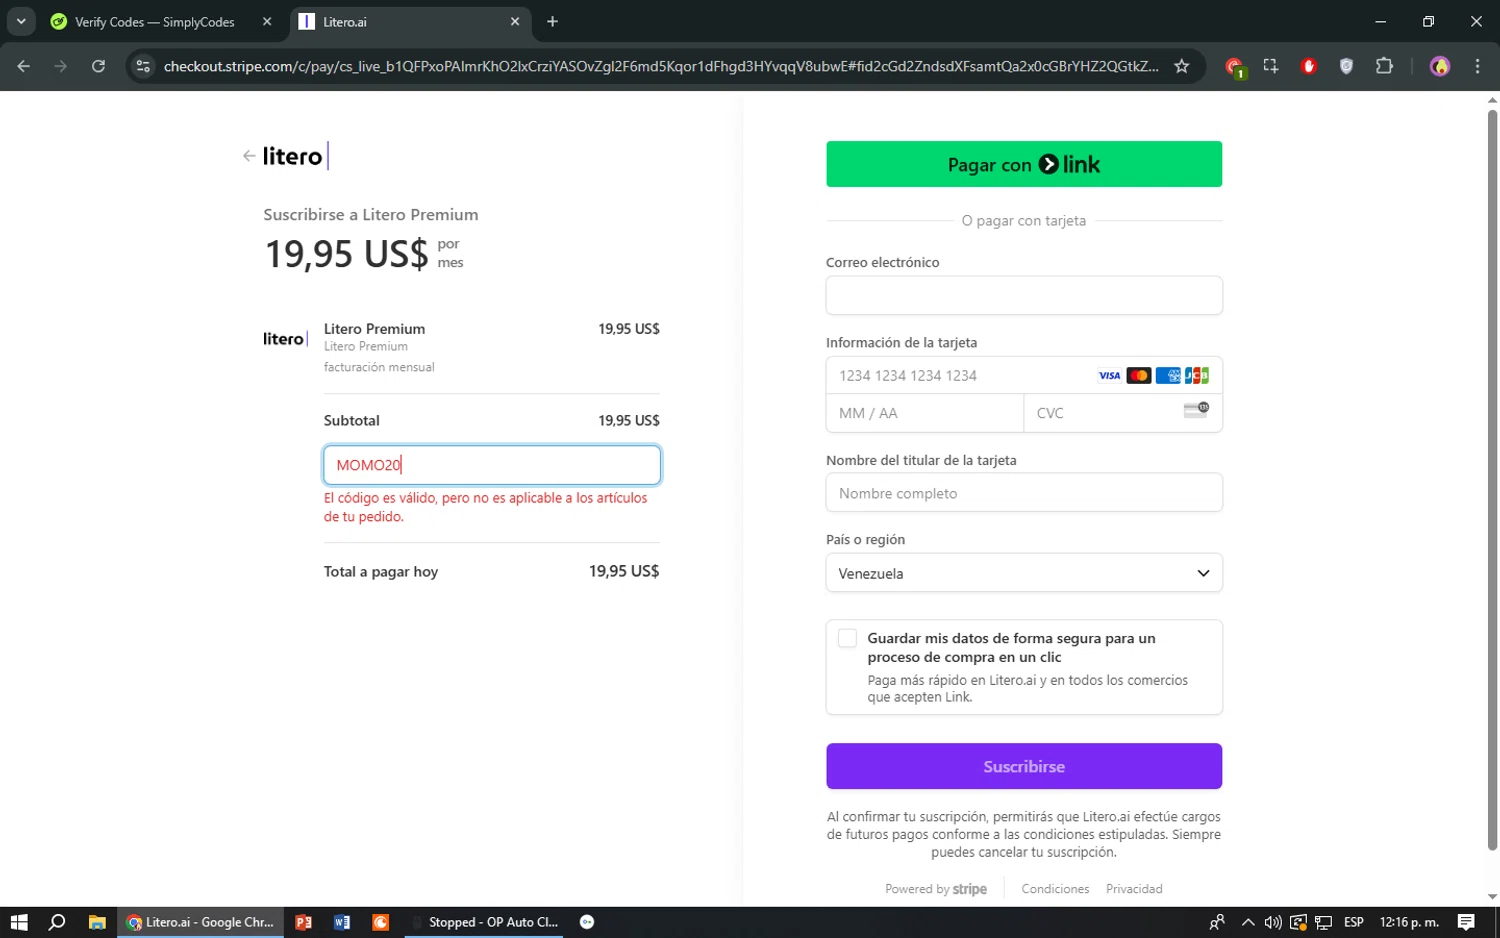1500x938 pixels.
Task: Click the Powered by stripe link
Action: click(x=936, y=889)
